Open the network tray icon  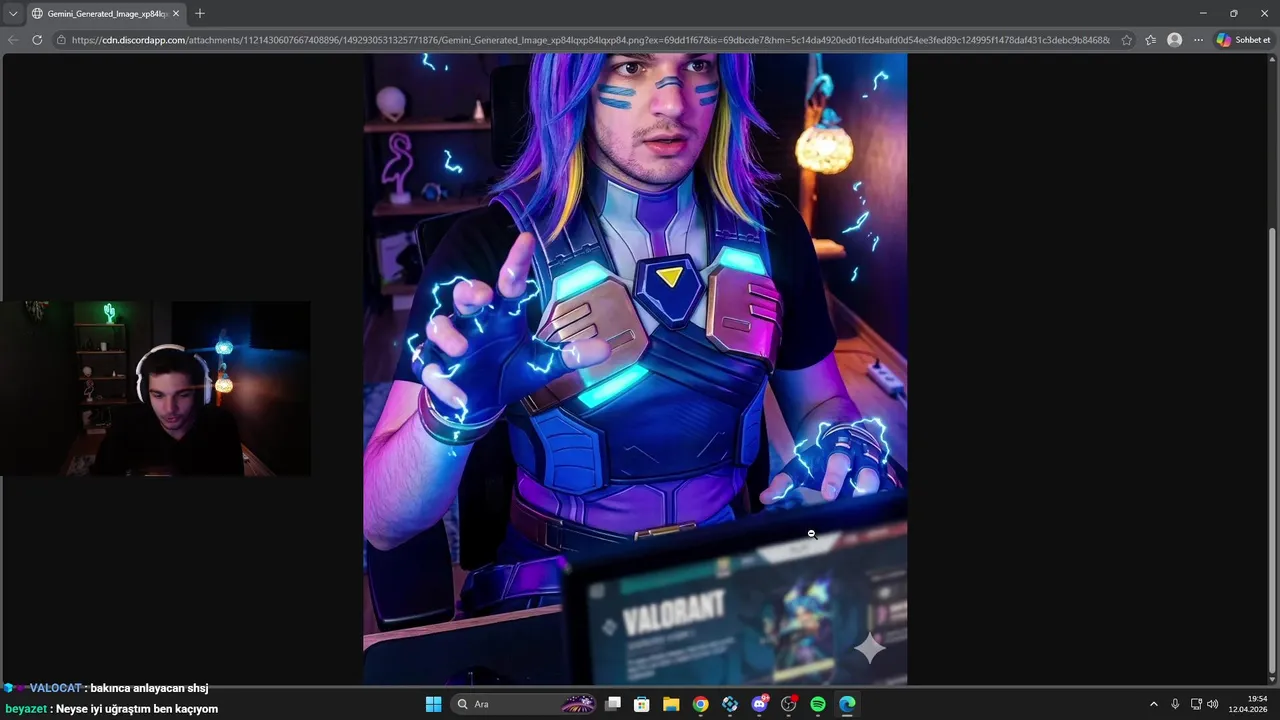click(1196, 704)
